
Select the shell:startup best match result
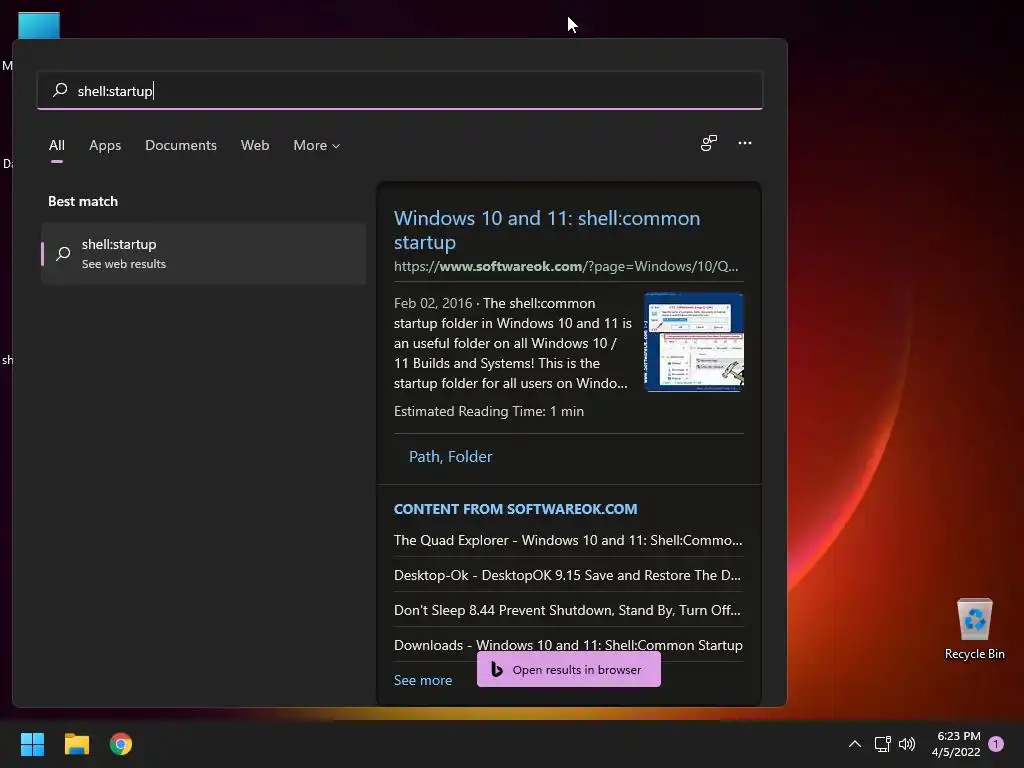click(203, 253)
